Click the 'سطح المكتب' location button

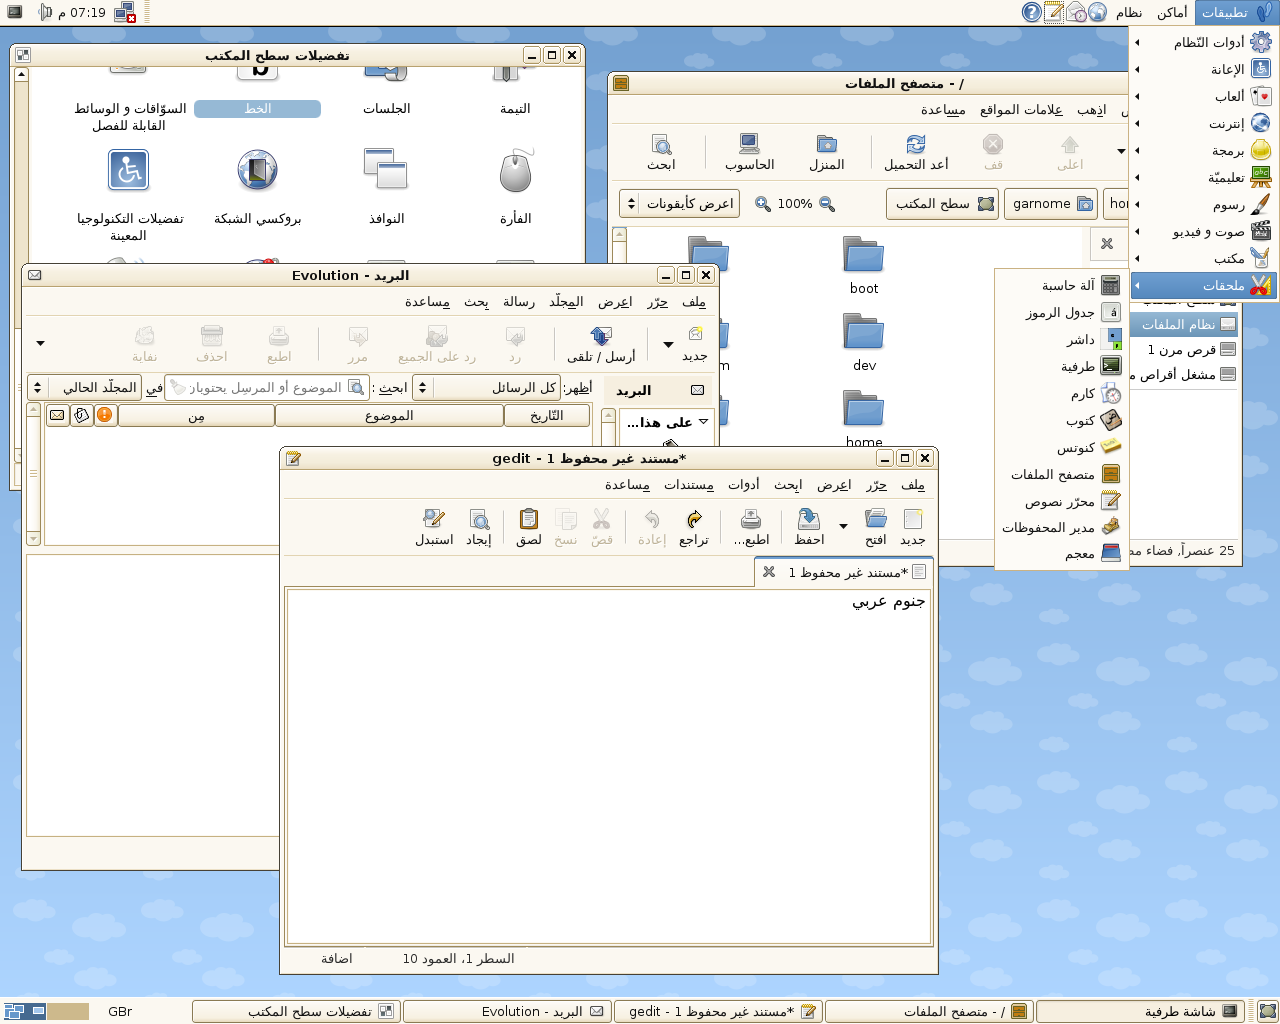click(943, 204)
